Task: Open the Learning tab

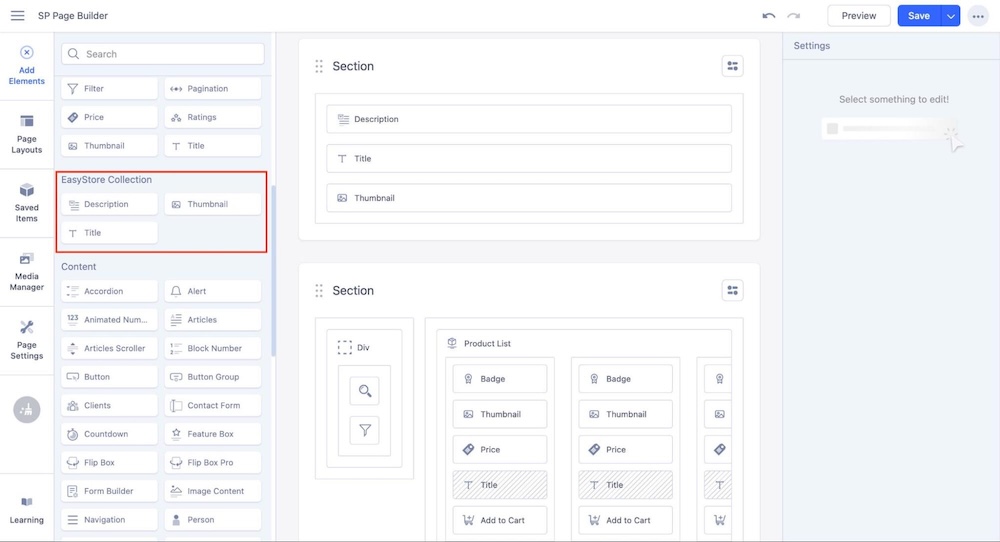Action: pos(27,510)
